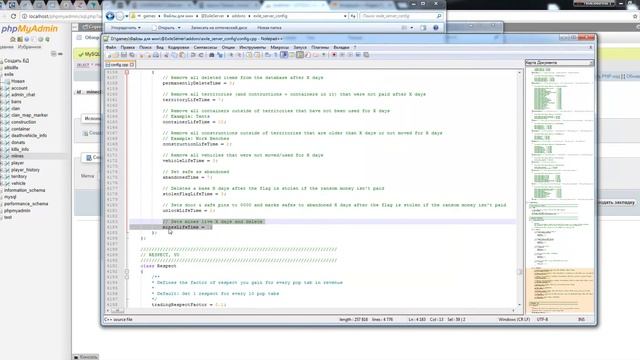Click the Zoom out toolbar icon
The height and width of the screenshot is (360, 640).
point(239,55)
